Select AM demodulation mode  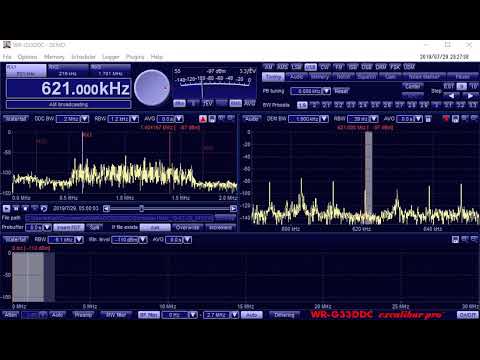tap(268, 67)
